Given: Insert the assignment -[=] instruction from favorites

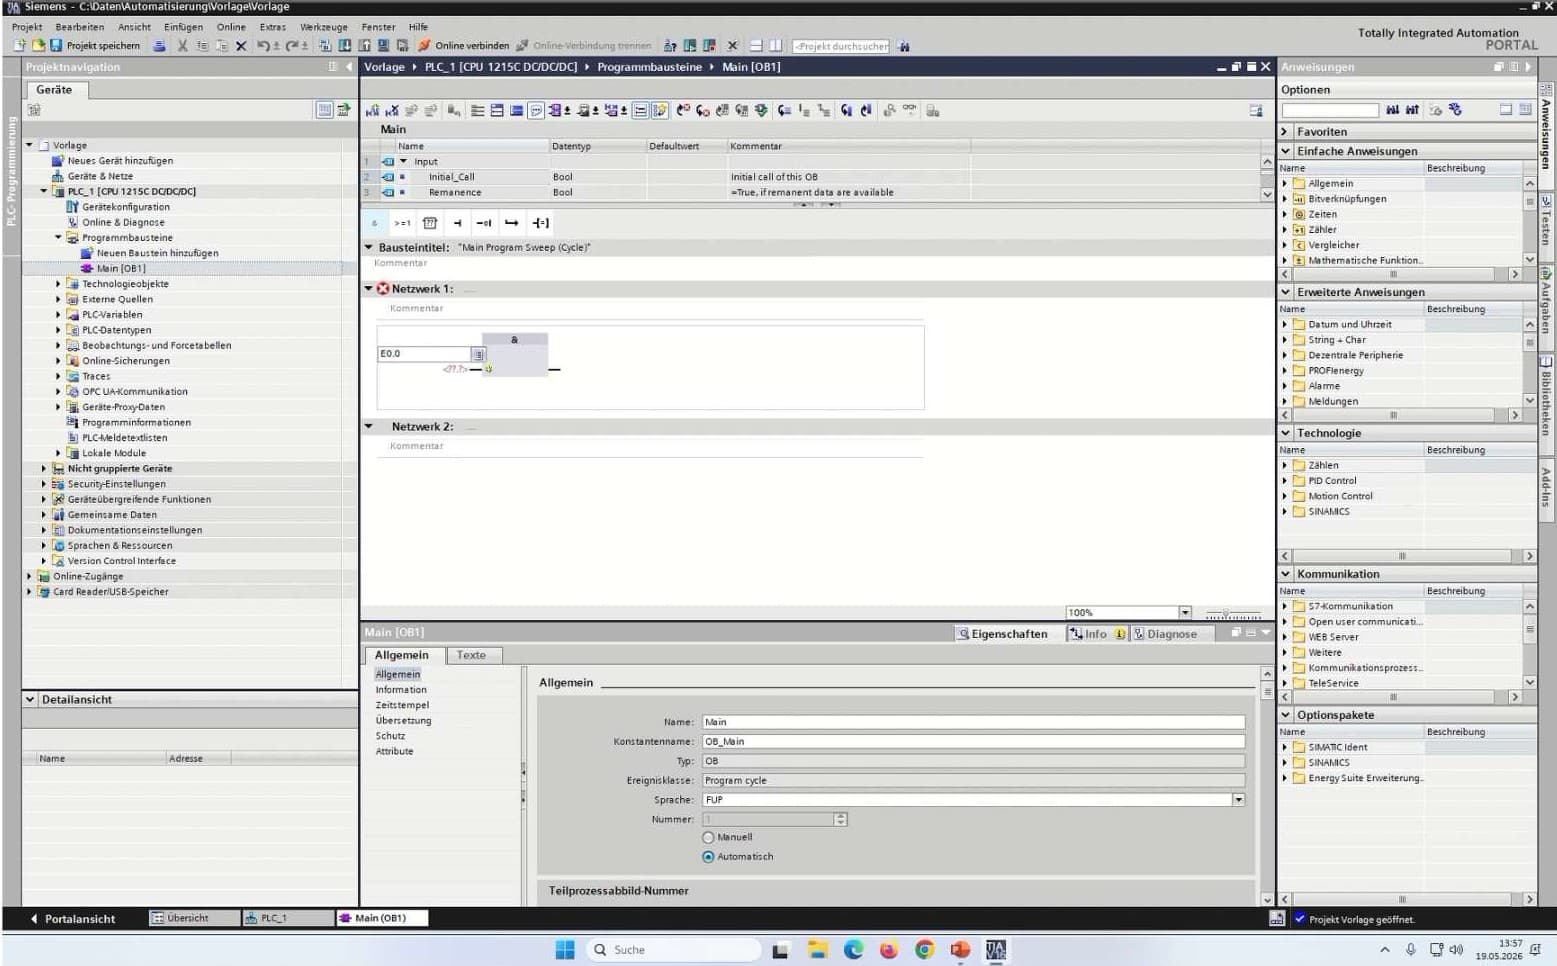Looking at the screenshot, I should tap(540, 223).
